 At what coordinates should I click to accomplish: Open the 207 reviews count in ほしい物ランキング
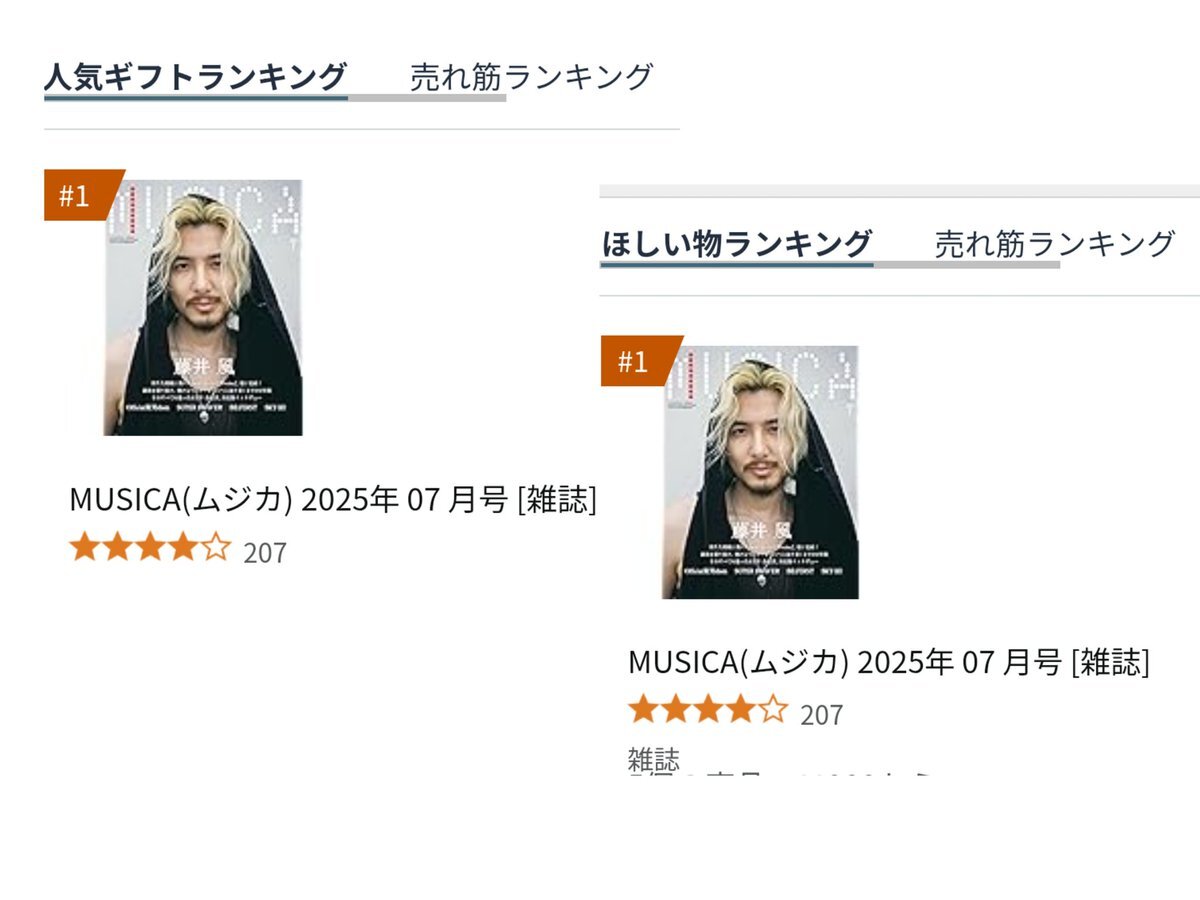[822, 715]
